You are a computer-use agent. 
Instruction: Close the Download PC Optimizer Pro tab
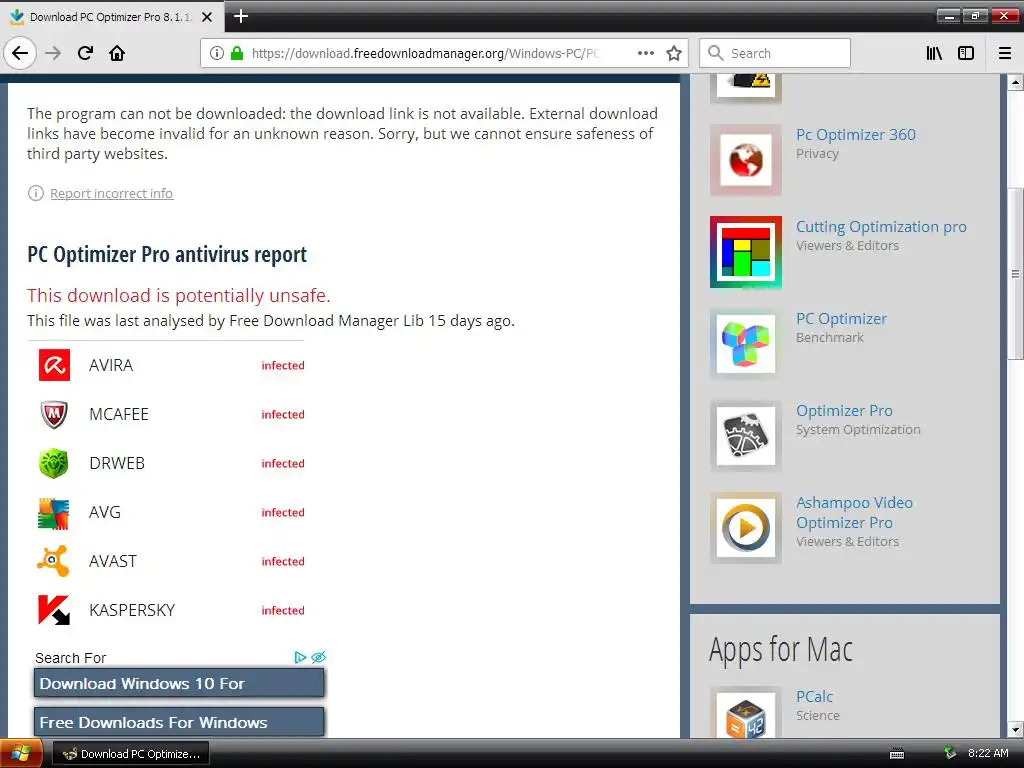207,17
